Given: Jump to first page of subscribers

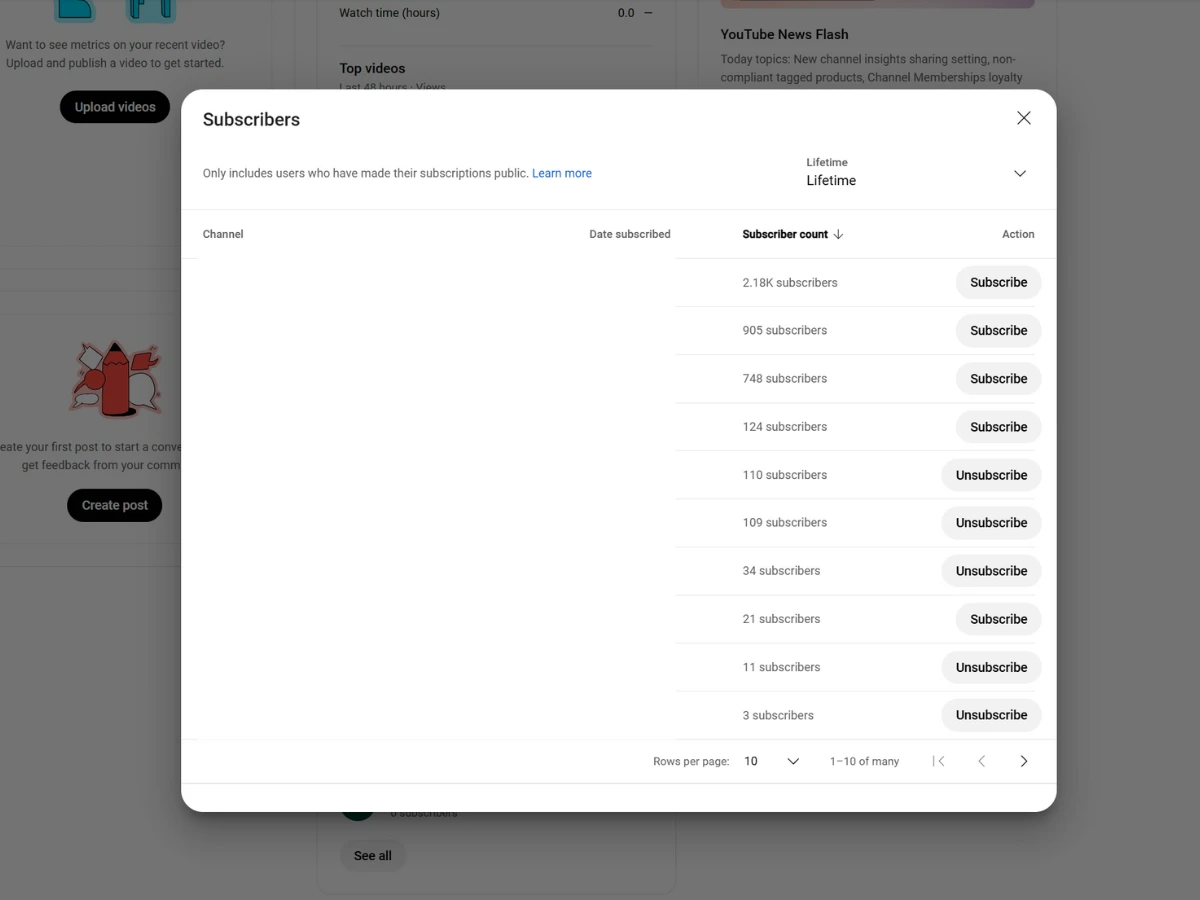Looking at the screenshot, I should (938, 761).
